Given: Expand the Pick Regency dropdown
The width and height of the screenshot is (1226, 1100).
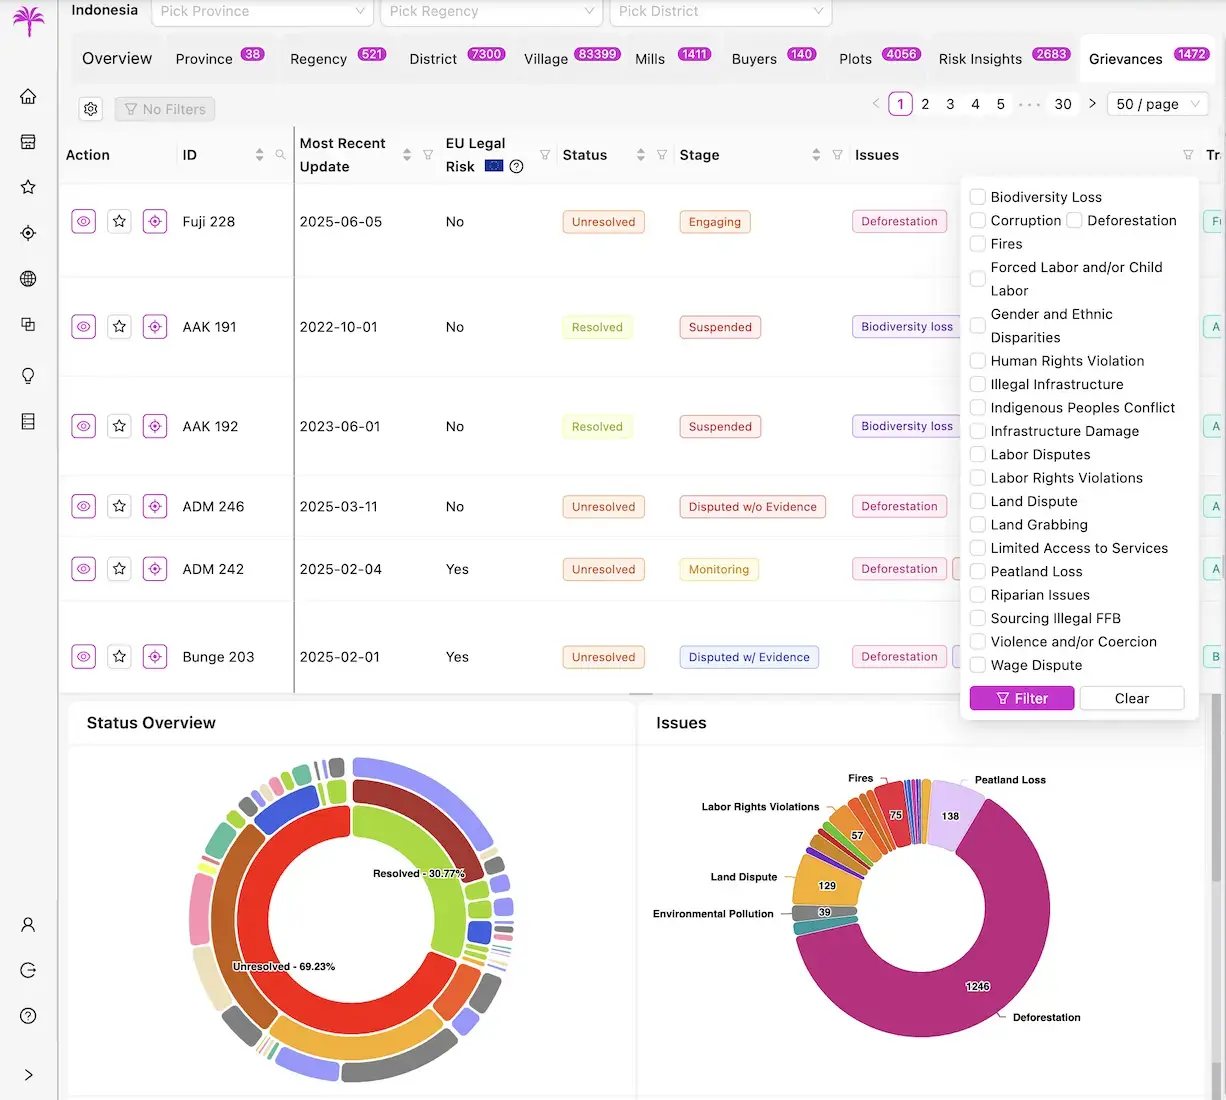Looking at the screenshot, I should pos(491,11).
